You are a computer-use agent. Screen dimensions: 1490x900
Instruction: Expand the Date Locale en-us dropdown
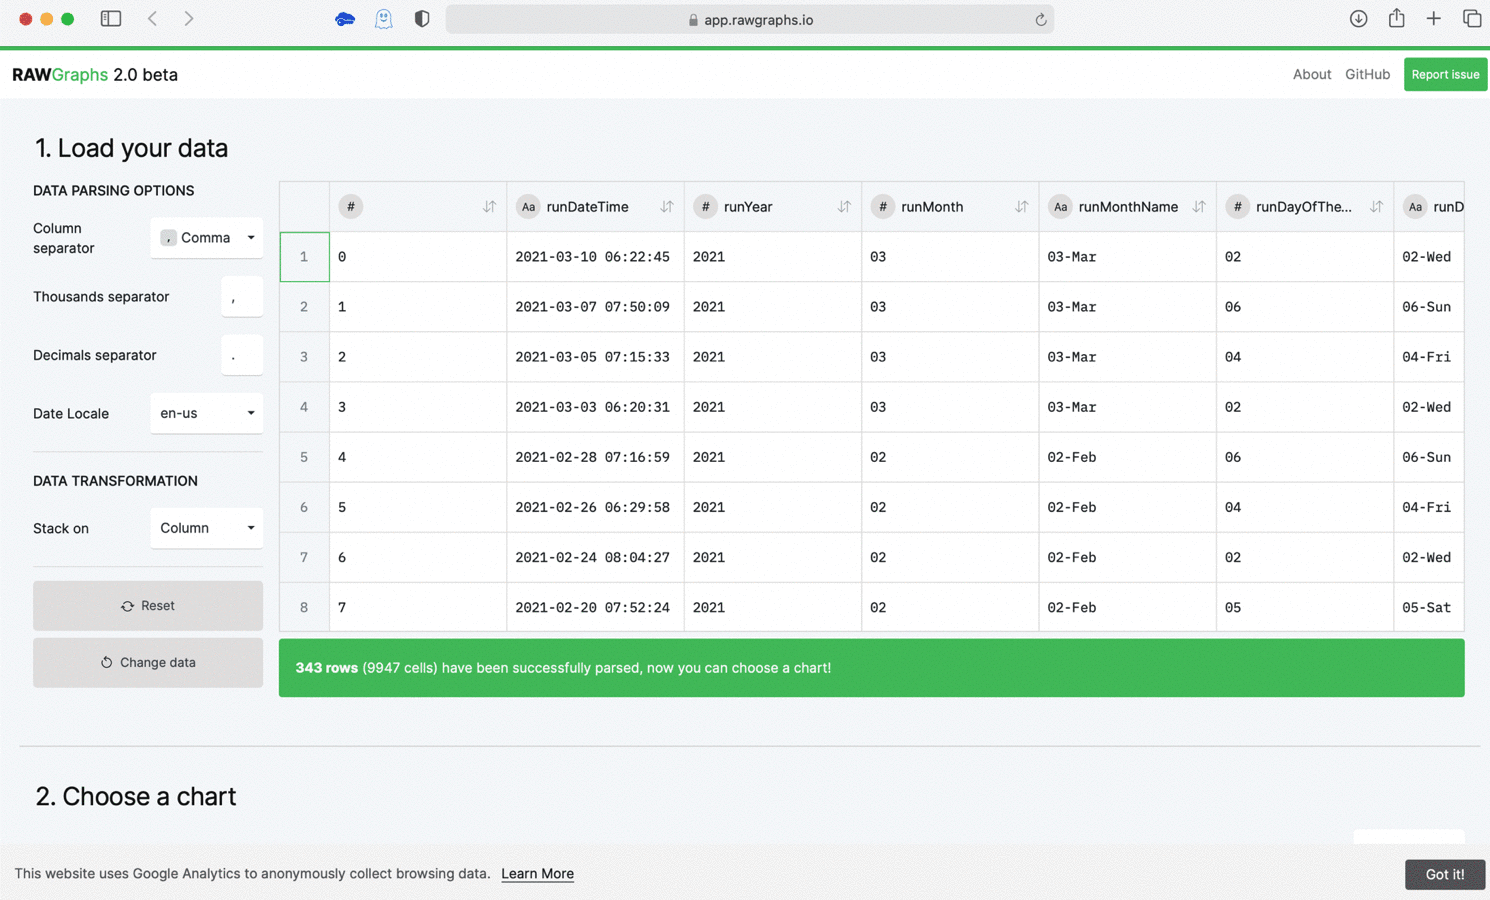[x=207, y=413]
